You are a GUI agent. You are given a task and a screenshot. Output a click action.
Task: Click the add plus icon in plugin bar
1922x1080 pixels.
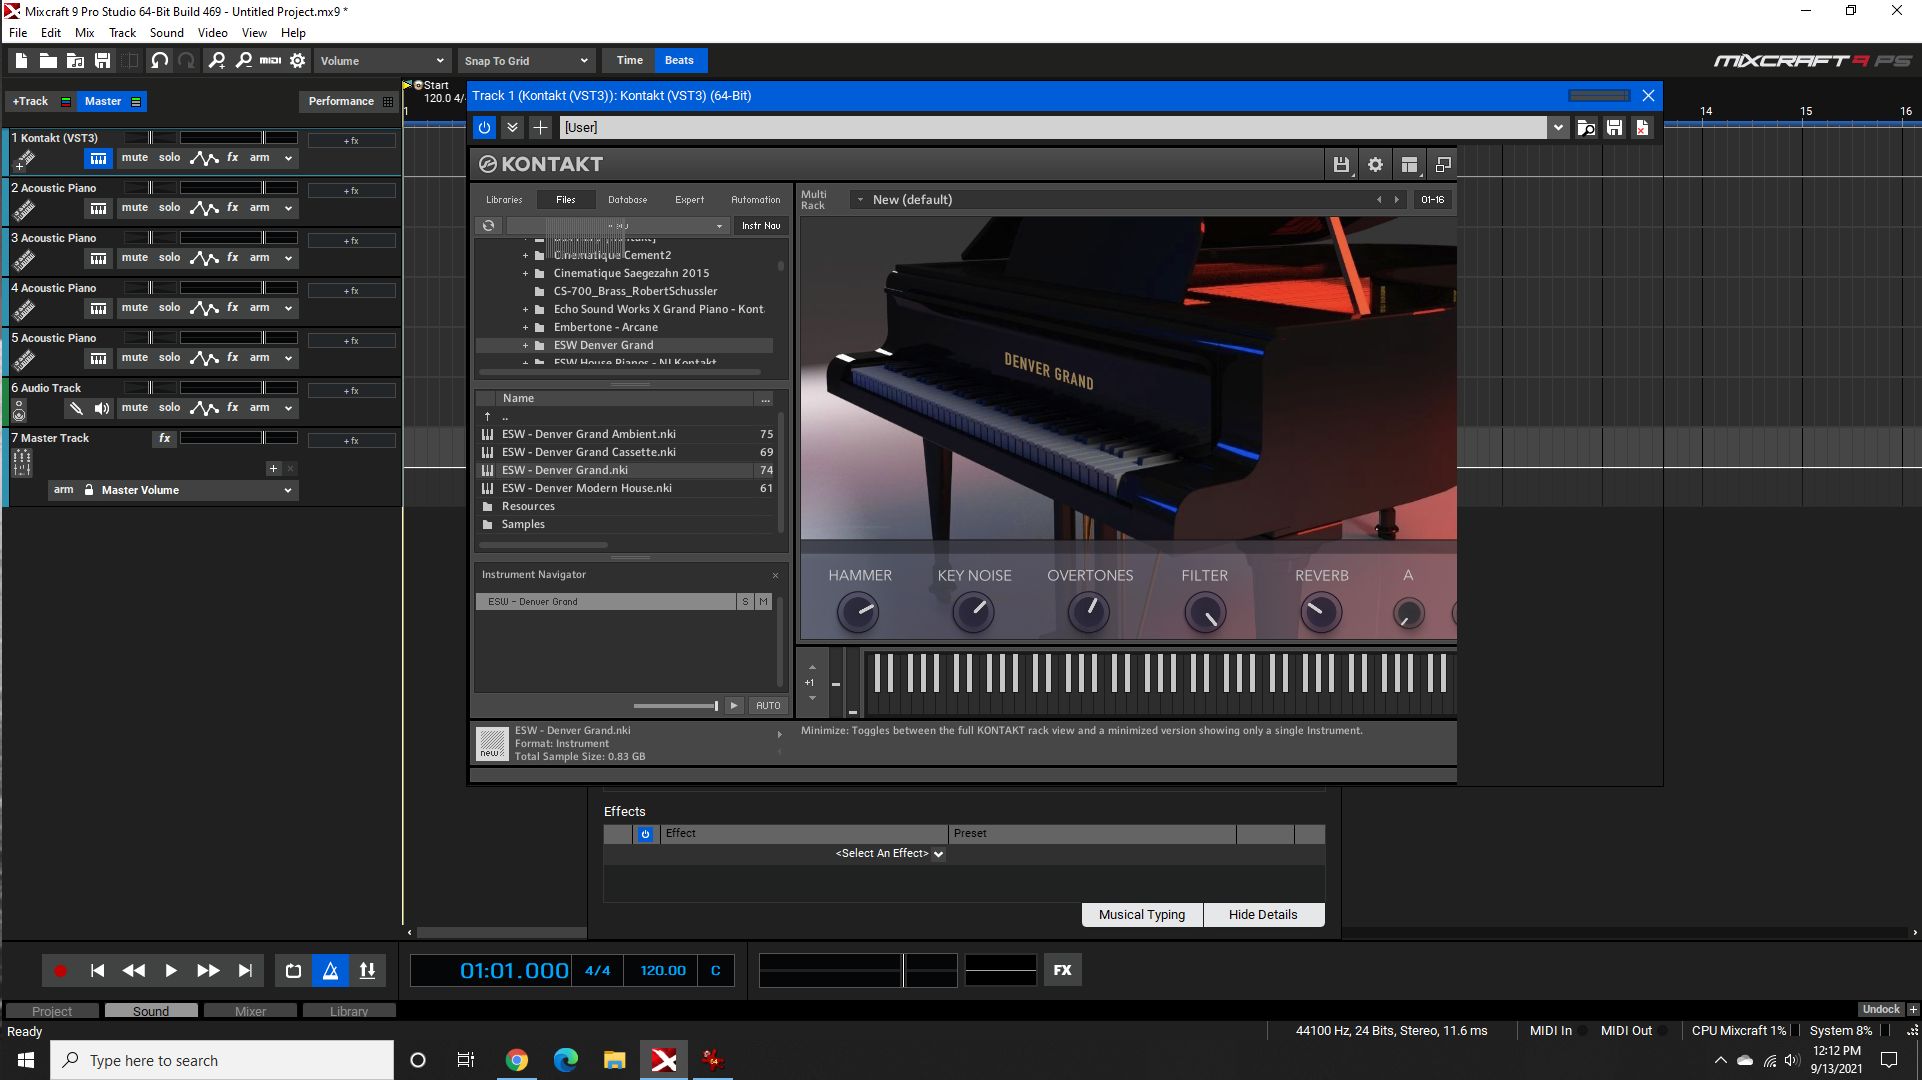coord(540,127)
